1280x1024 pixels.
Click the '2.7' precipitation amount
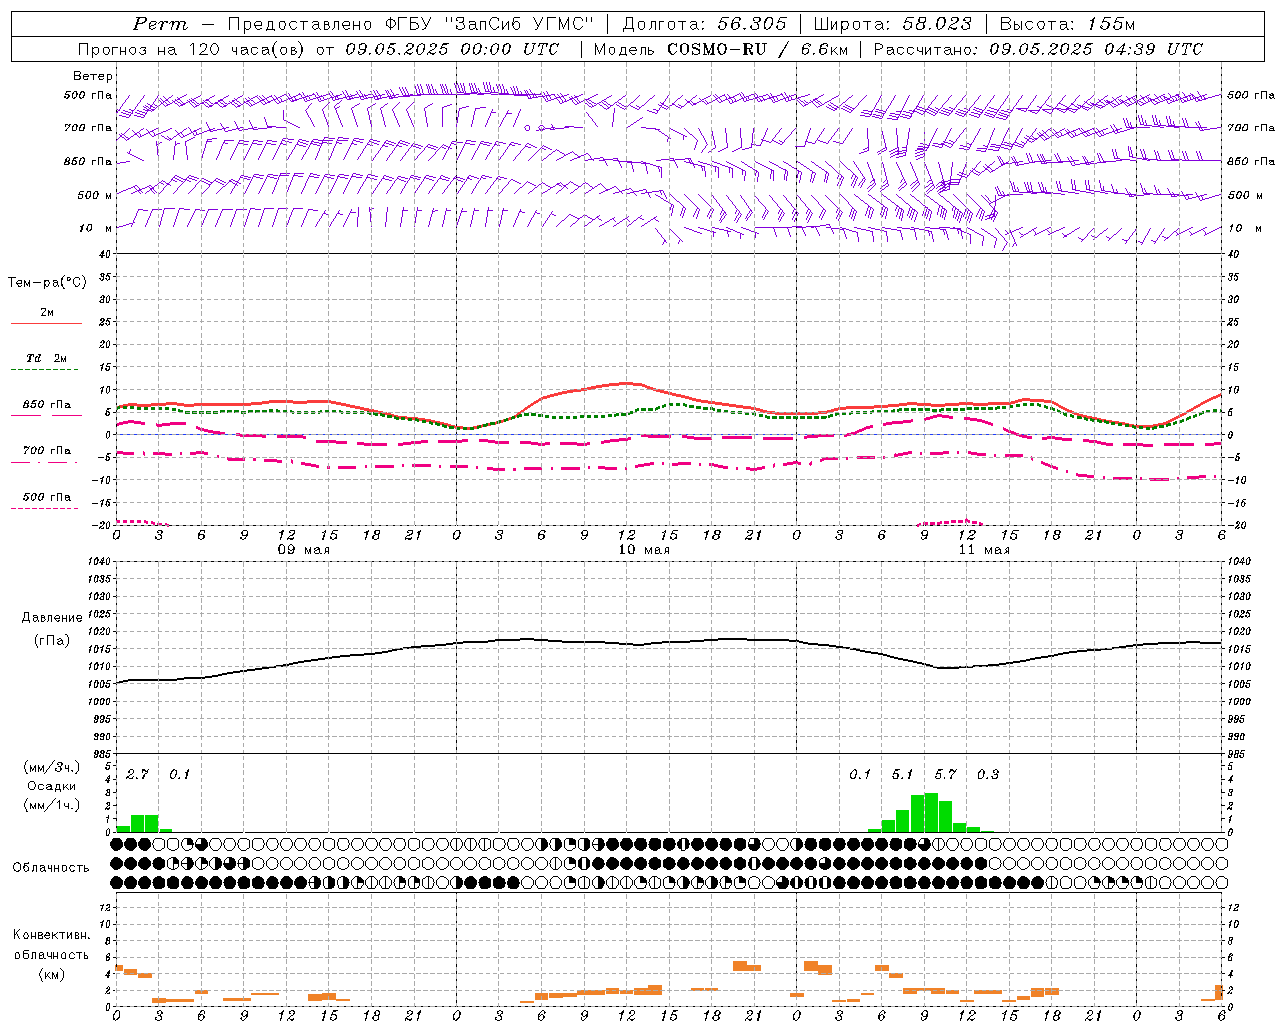137,775
